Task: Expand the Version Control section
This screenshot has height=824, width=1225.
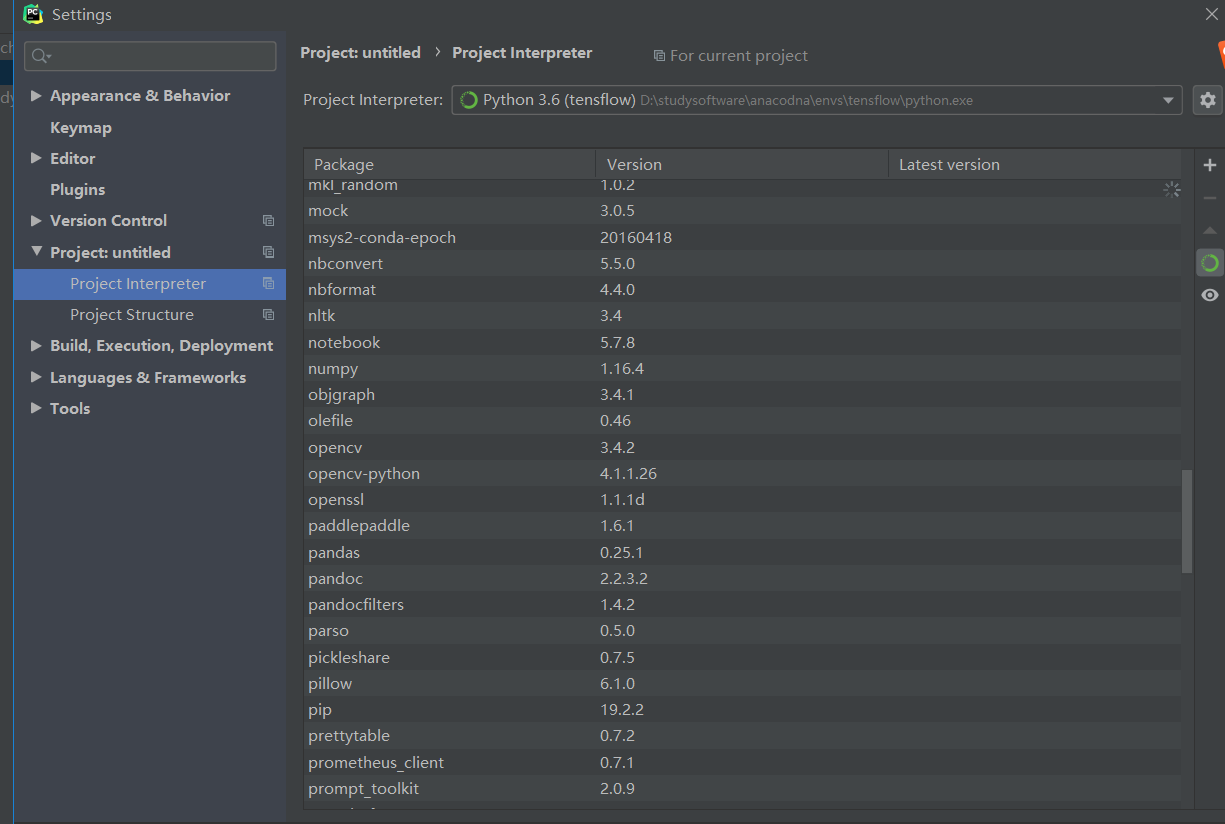Action: pyautogui.click(x=37, y=220)
